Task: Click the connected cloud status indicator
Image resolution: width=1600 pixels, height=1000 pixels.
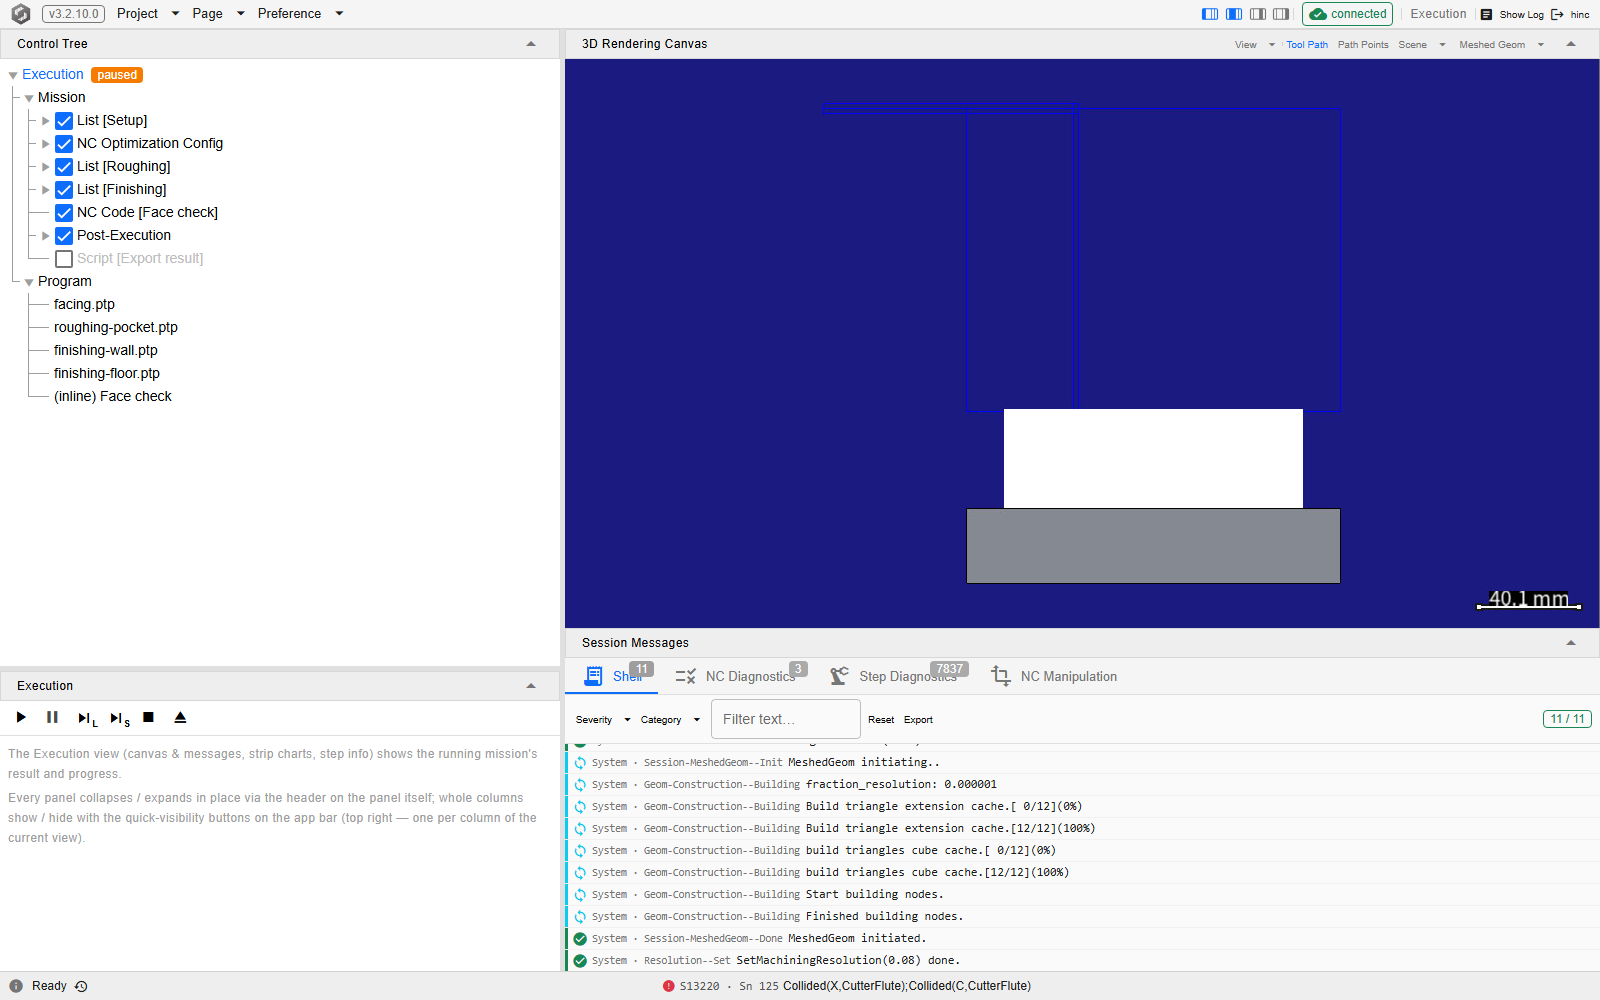Action: (1347, 14)
